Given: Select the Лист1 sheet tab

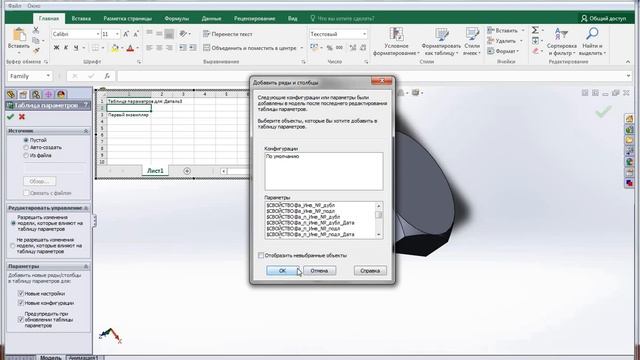Looking at the screenshot, I should coord(155,171).
